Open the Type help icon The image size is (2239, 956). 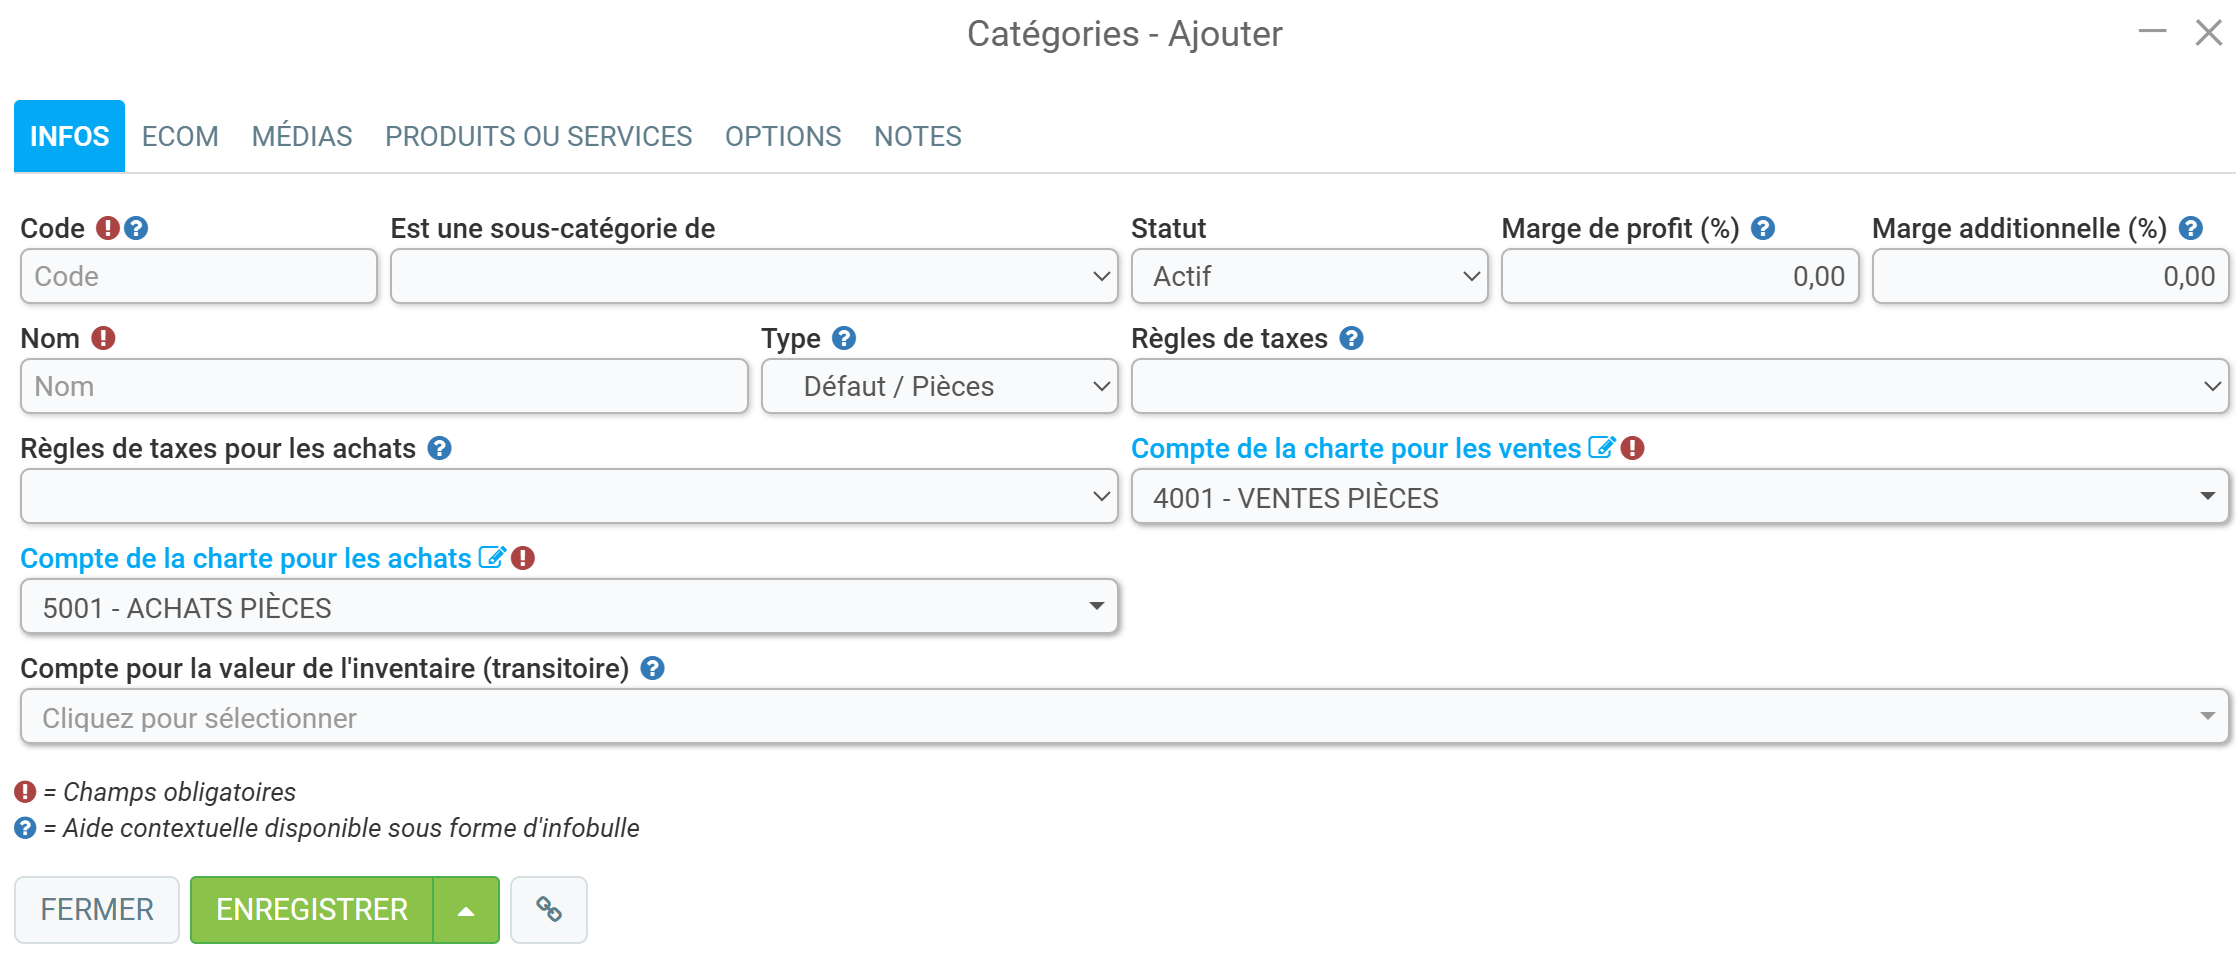844,338
